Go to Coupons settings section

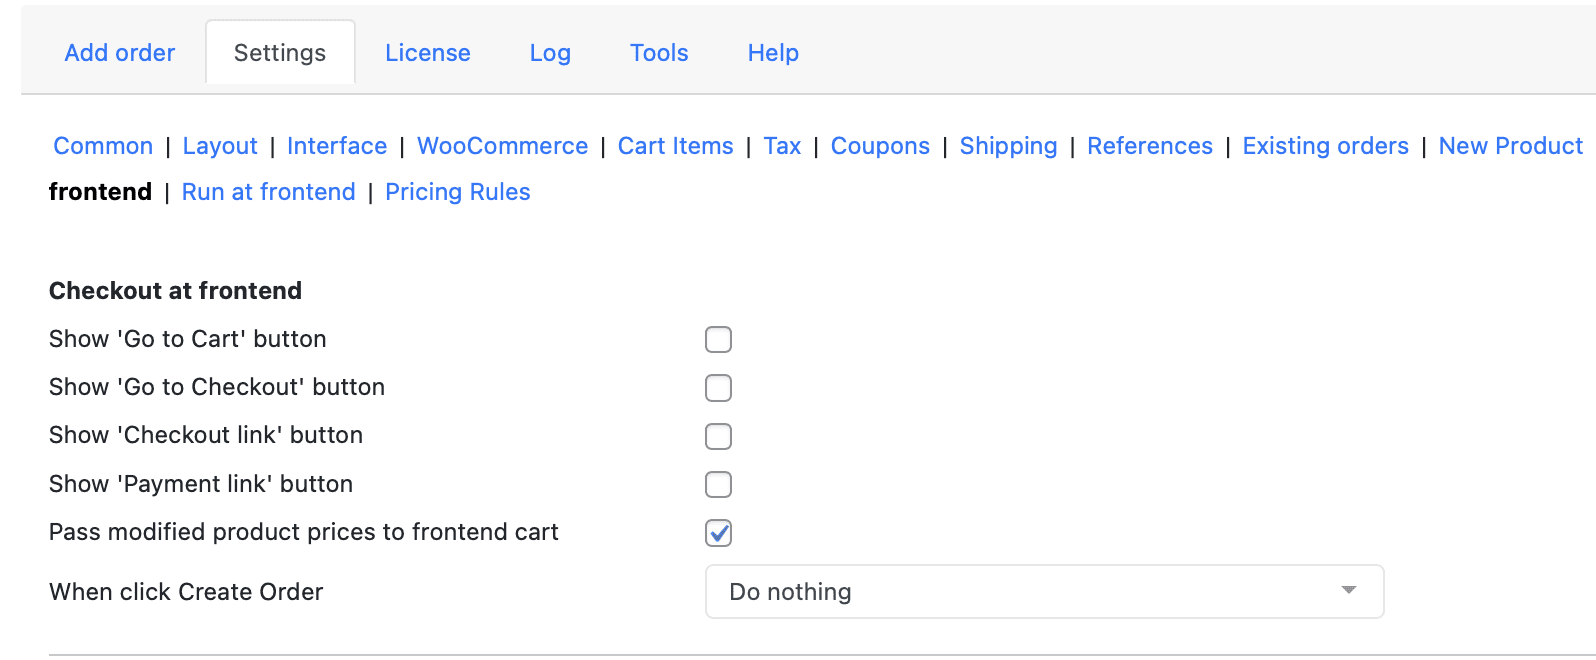880,146
